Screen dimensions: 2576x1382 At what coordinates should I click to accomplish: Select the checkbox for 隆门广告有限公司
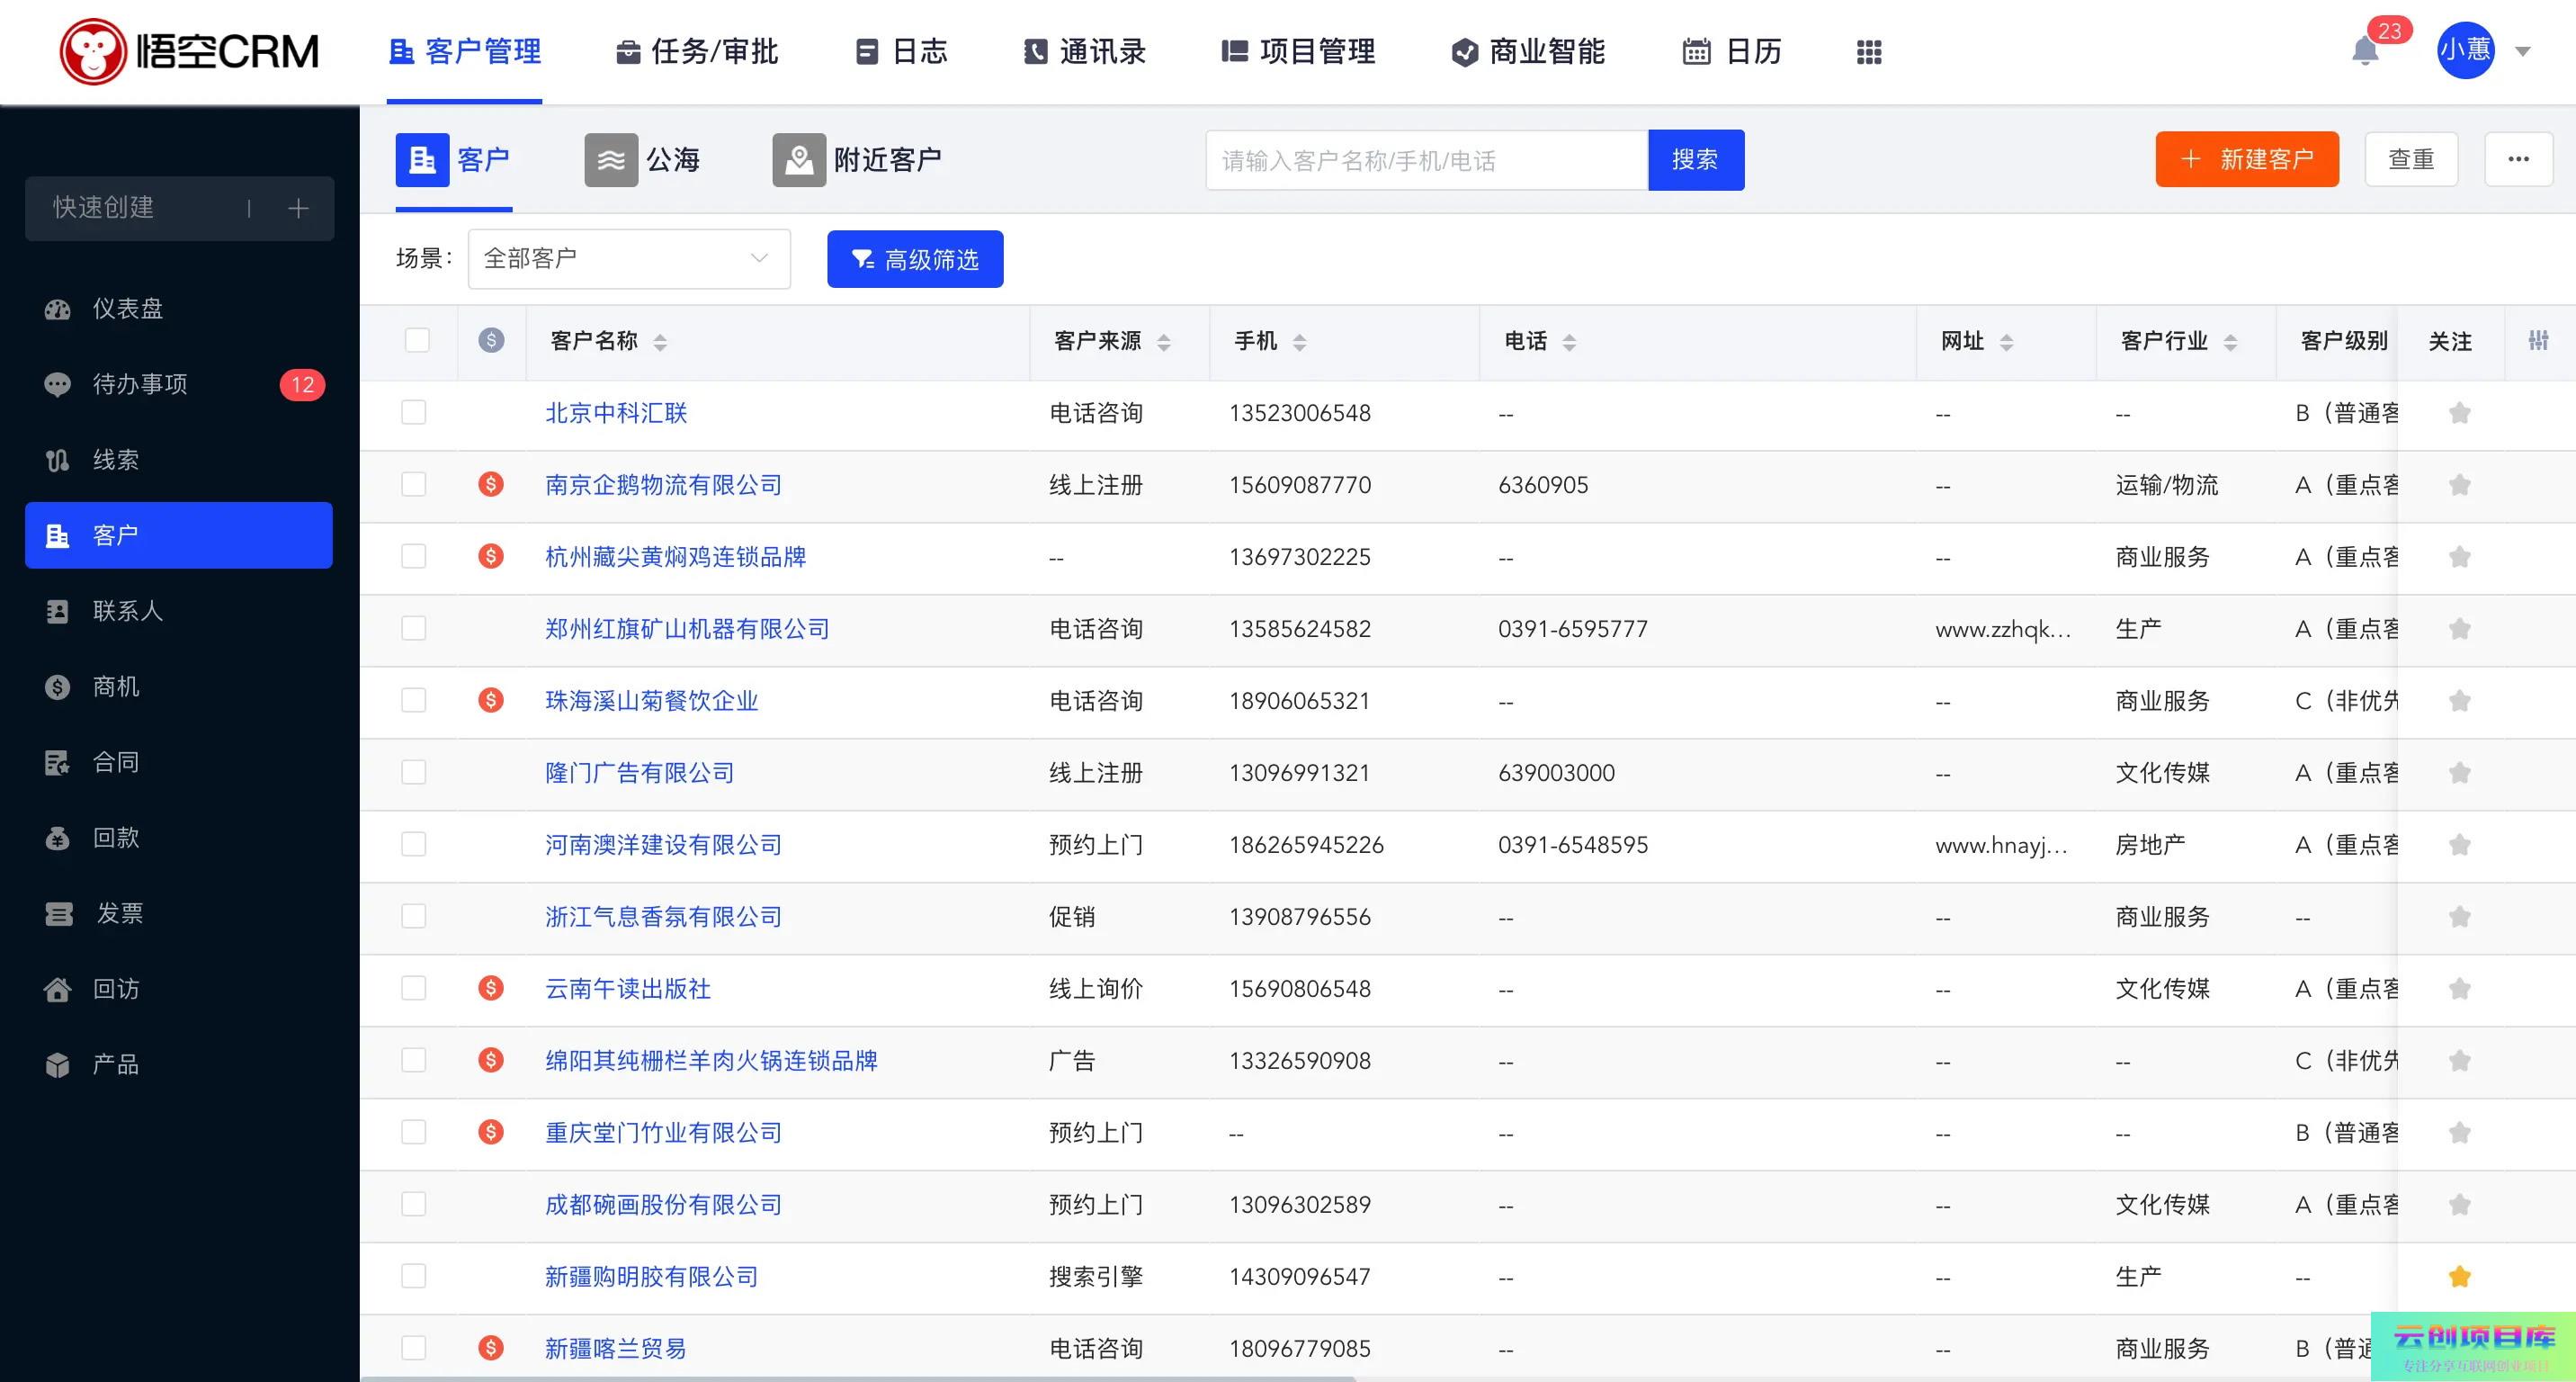point(414,773)
